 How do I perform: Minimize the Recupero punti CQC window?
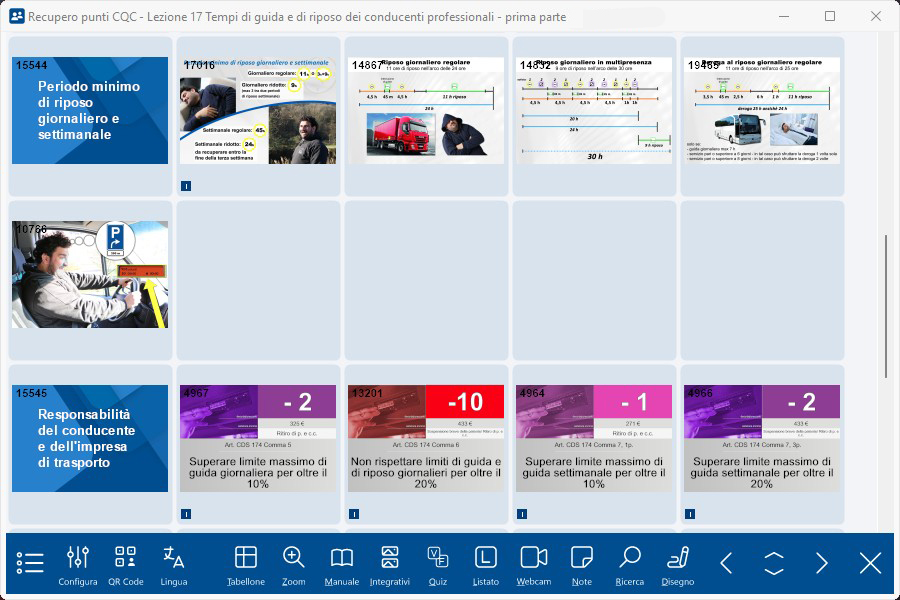point(784,16)
